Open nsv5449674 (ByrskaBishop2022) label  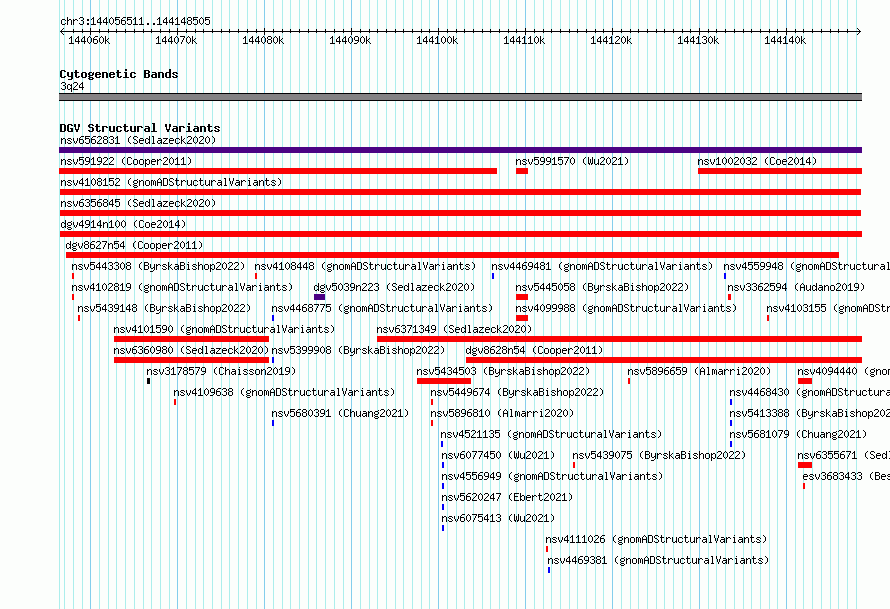[517, 392]
